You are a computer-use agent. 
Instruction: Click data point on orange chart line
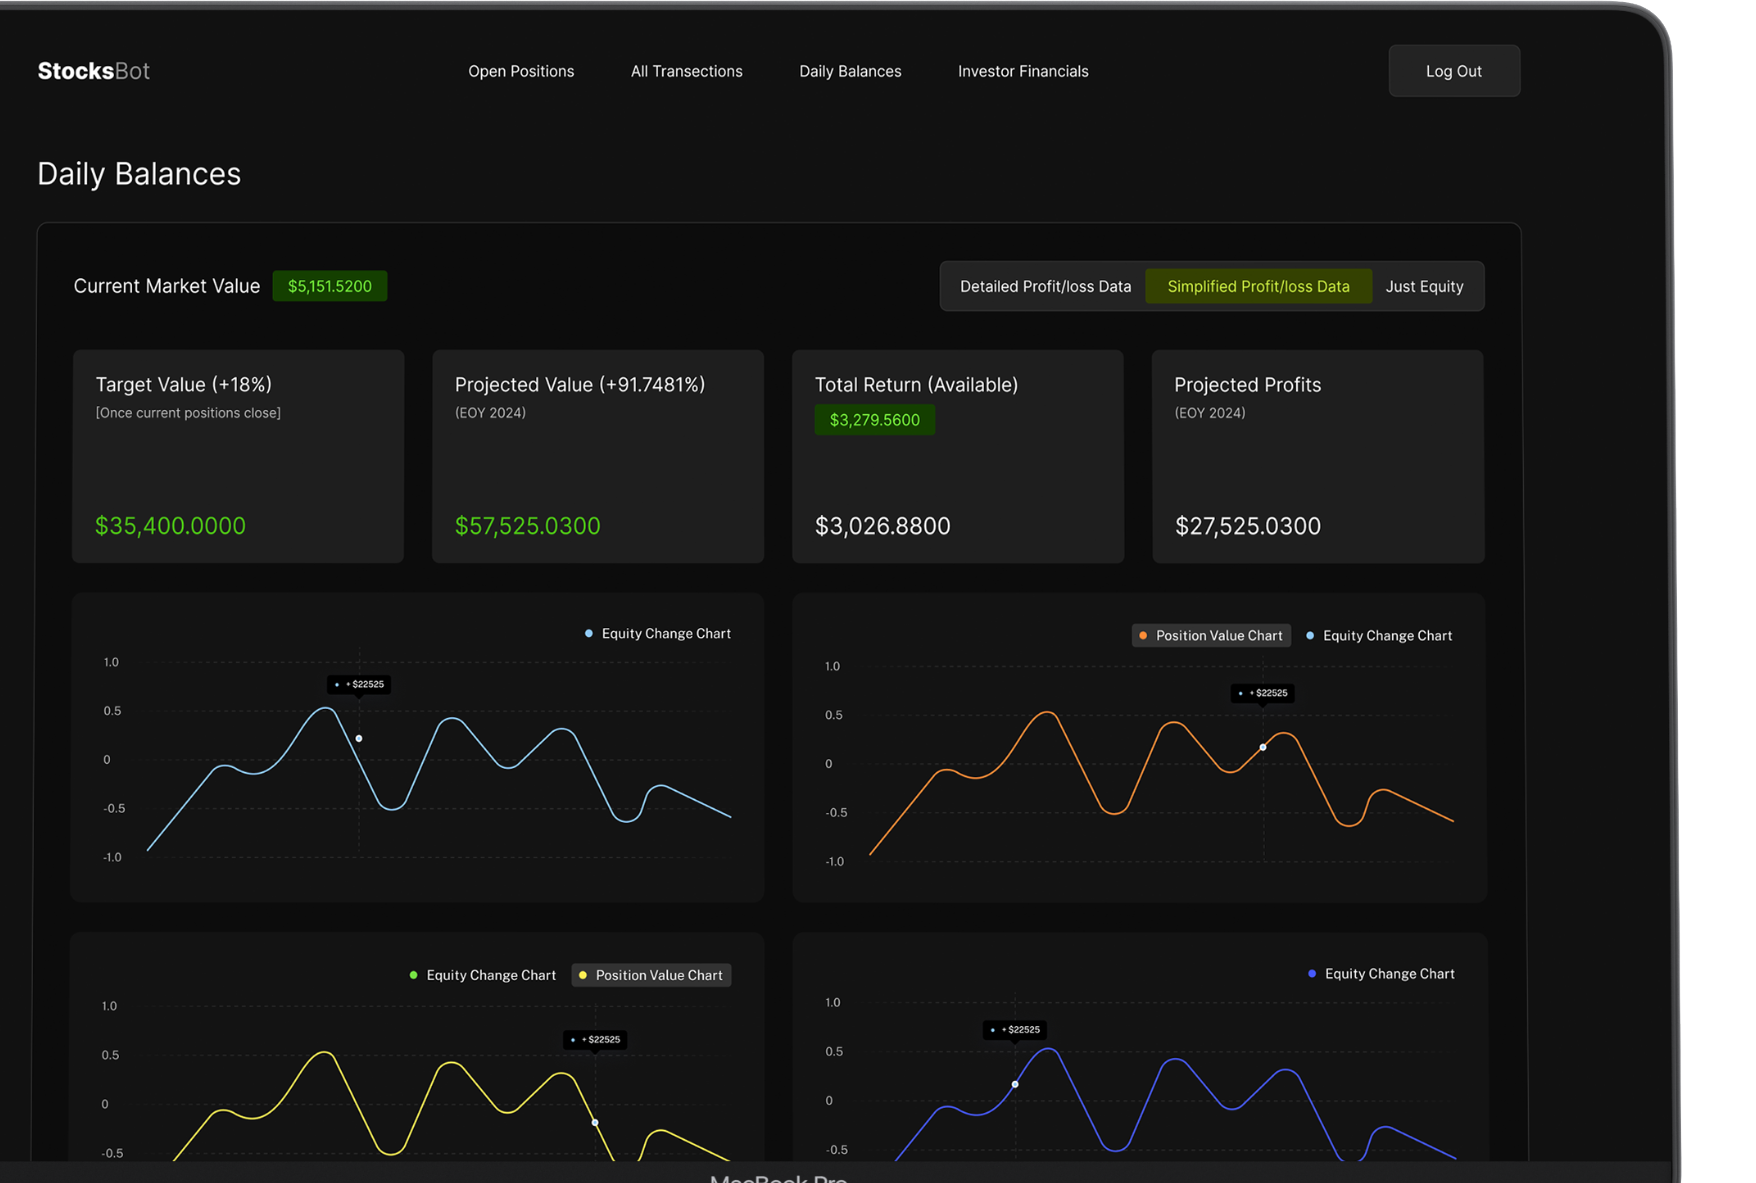tap(1263, 747)
